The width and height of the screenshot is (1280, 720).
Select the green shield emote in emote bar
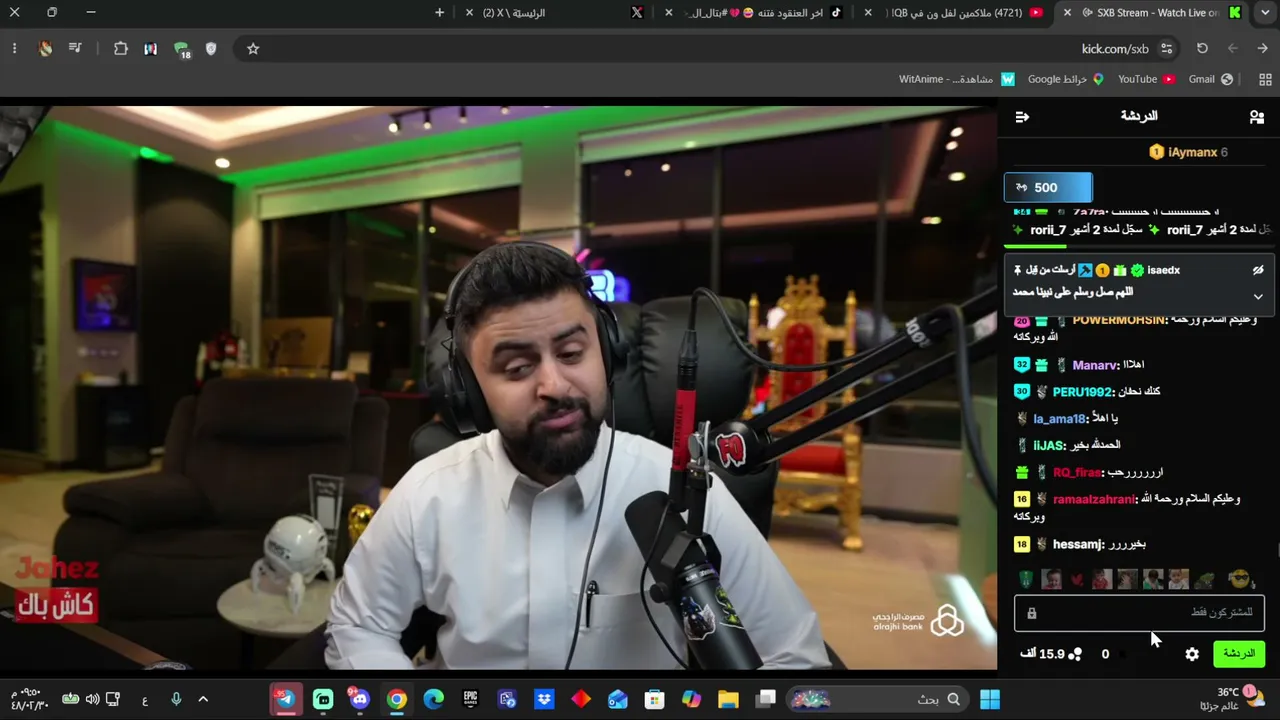[1025, 579]
